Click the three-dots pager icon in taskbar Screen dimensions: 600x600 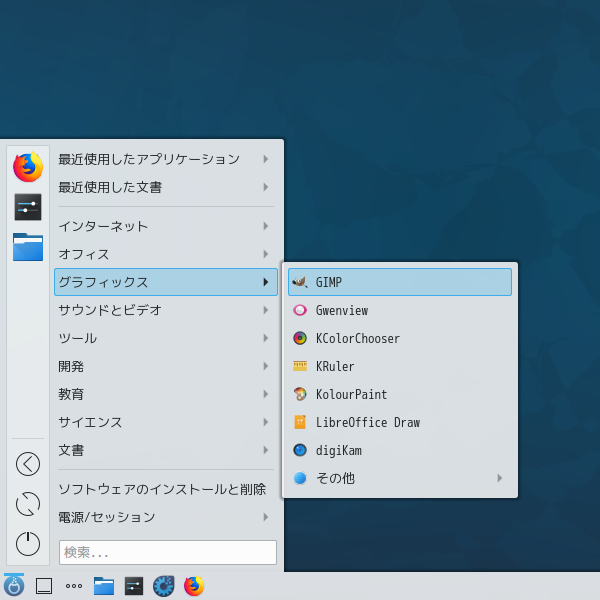[74, 586]
